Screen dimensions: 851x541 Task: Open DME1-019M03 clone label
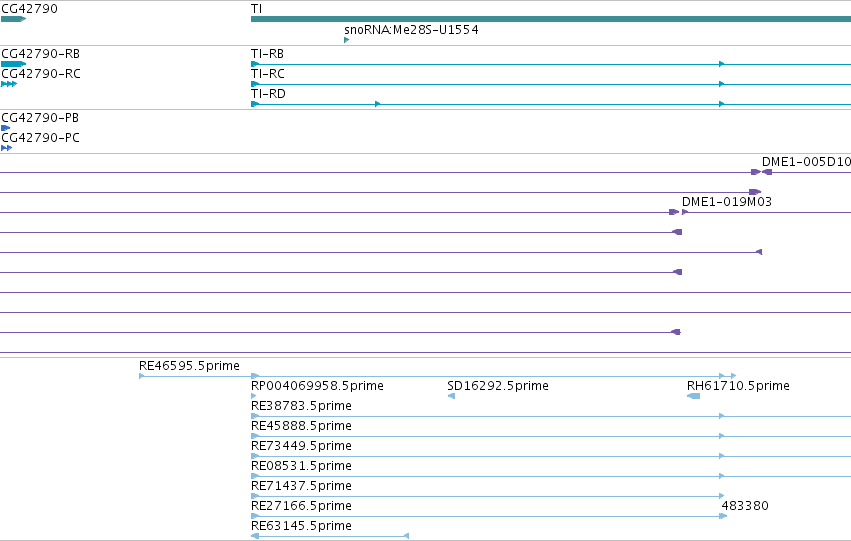tap(727, 202)
